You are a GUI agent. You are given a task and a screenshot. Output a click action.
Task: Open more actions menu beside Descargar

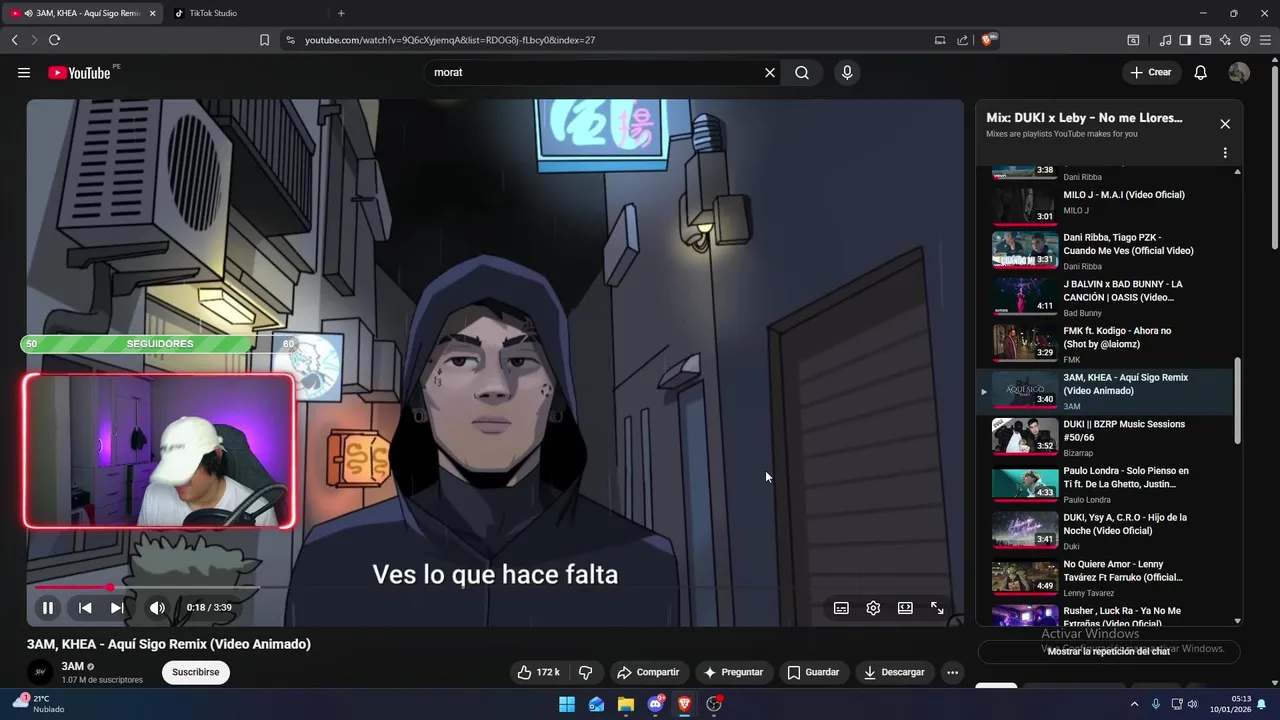tap(952, 673)
